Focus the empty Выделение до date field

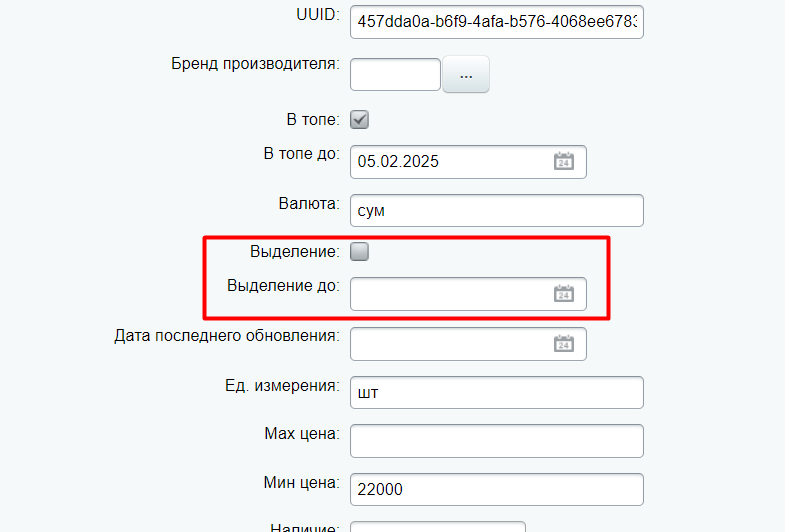click(x=468, y=294)
